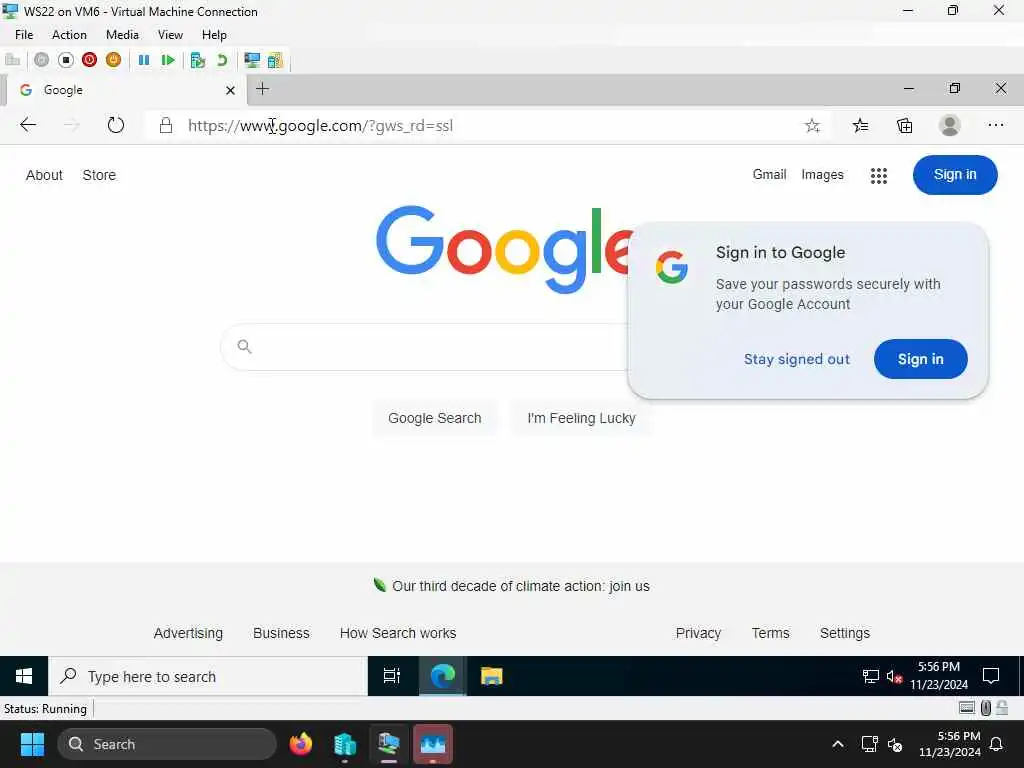
Task: Open the Favorites list icon
Action: tap(860, 125)
